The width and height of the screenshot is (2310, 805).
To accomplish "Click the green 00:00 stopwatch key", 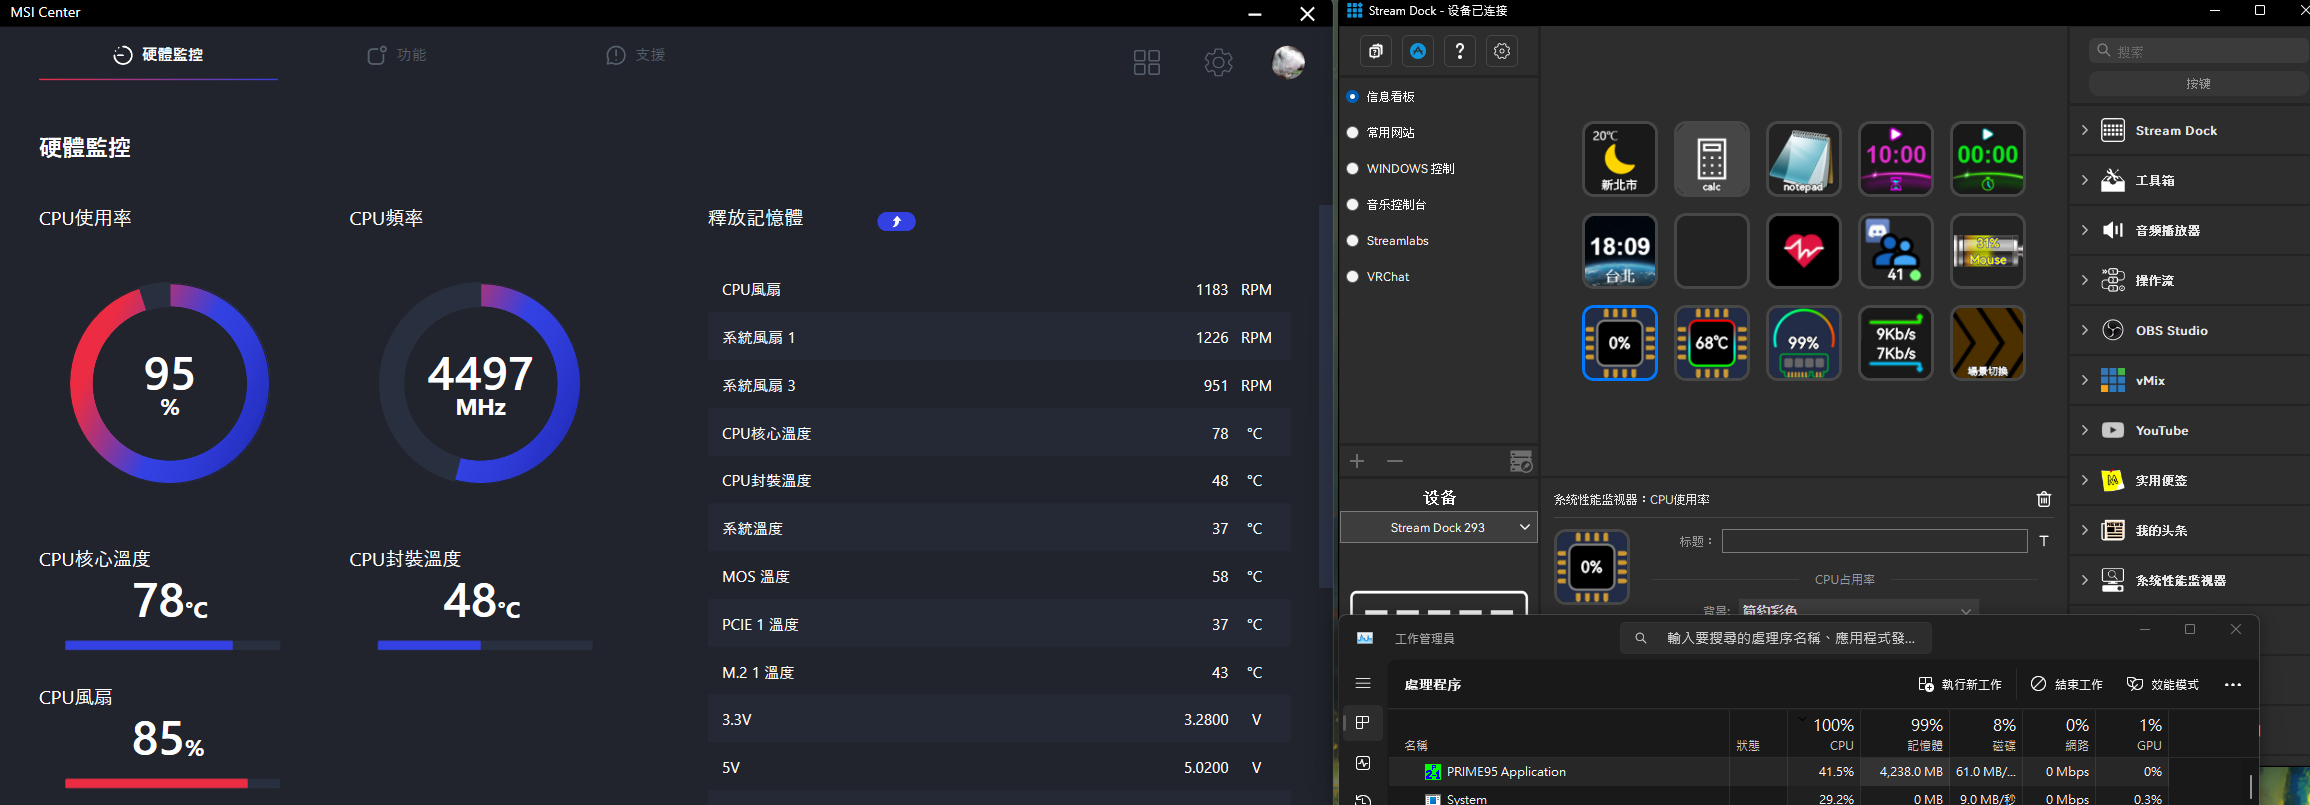I will coord(1987,159).
